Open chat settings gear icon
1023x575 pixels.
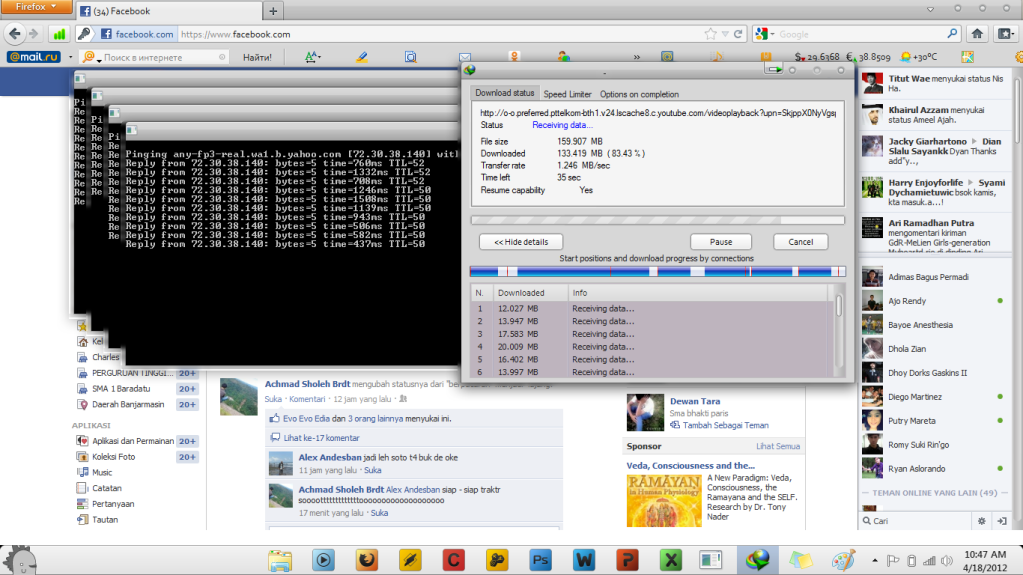click(x=981, y=521)
